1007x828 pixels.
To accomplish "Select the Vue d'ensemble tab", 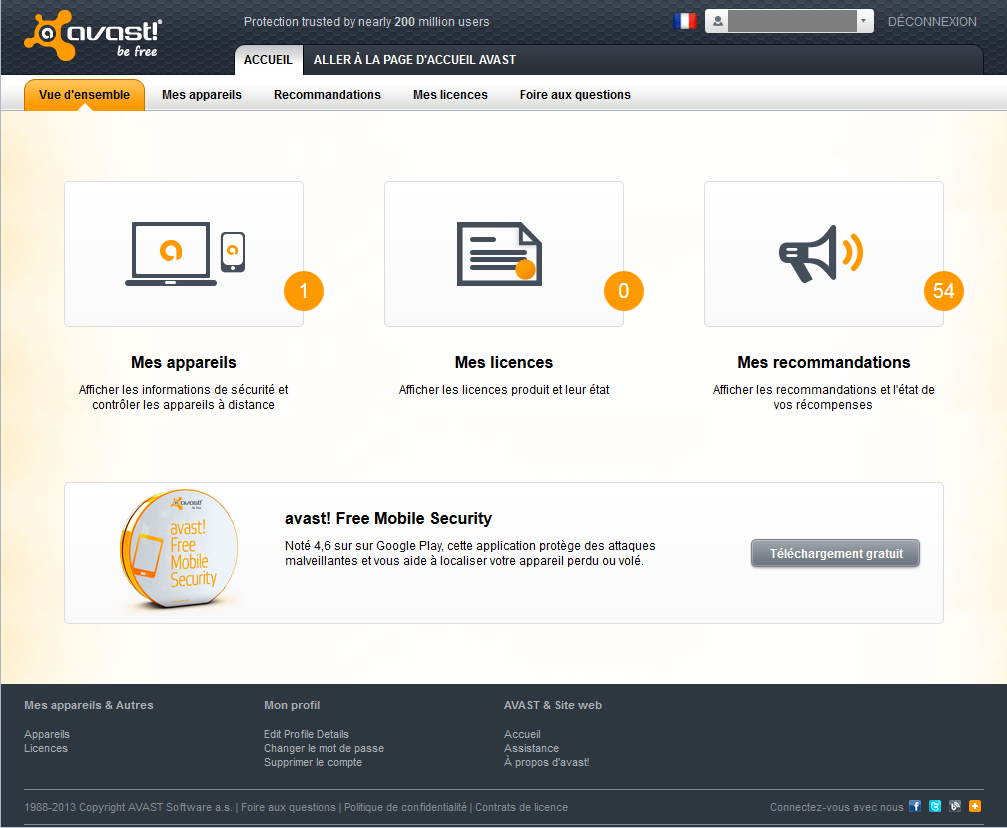I will [x=84, y=95].
